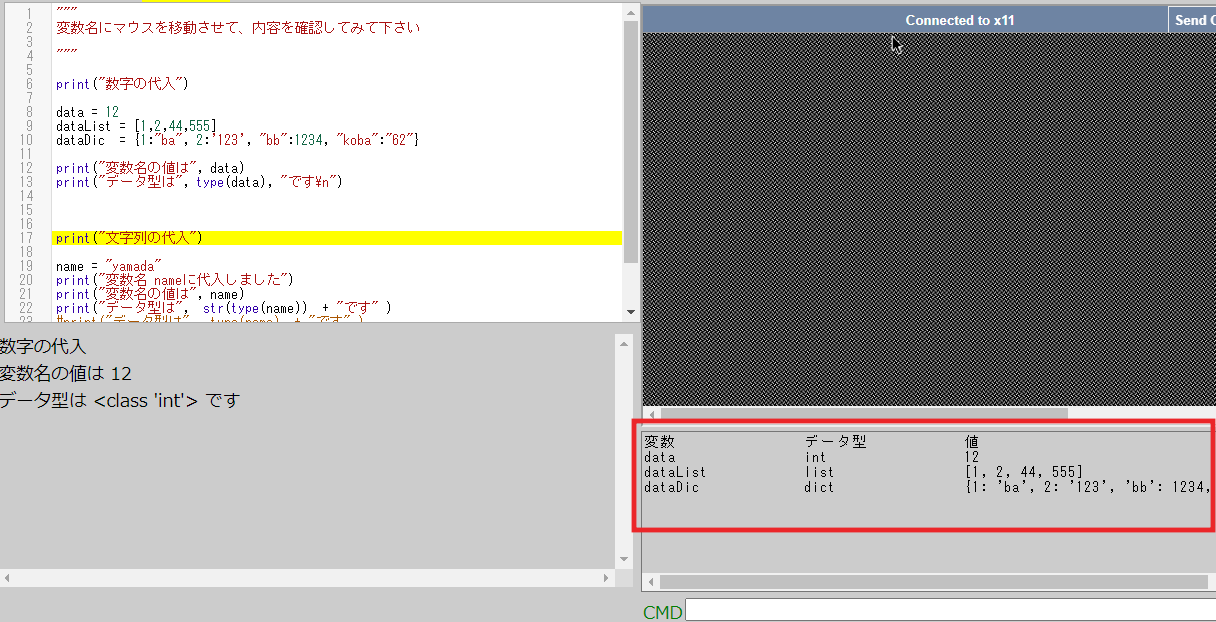Click the 'Connected to x11' status text

(960, 20)
